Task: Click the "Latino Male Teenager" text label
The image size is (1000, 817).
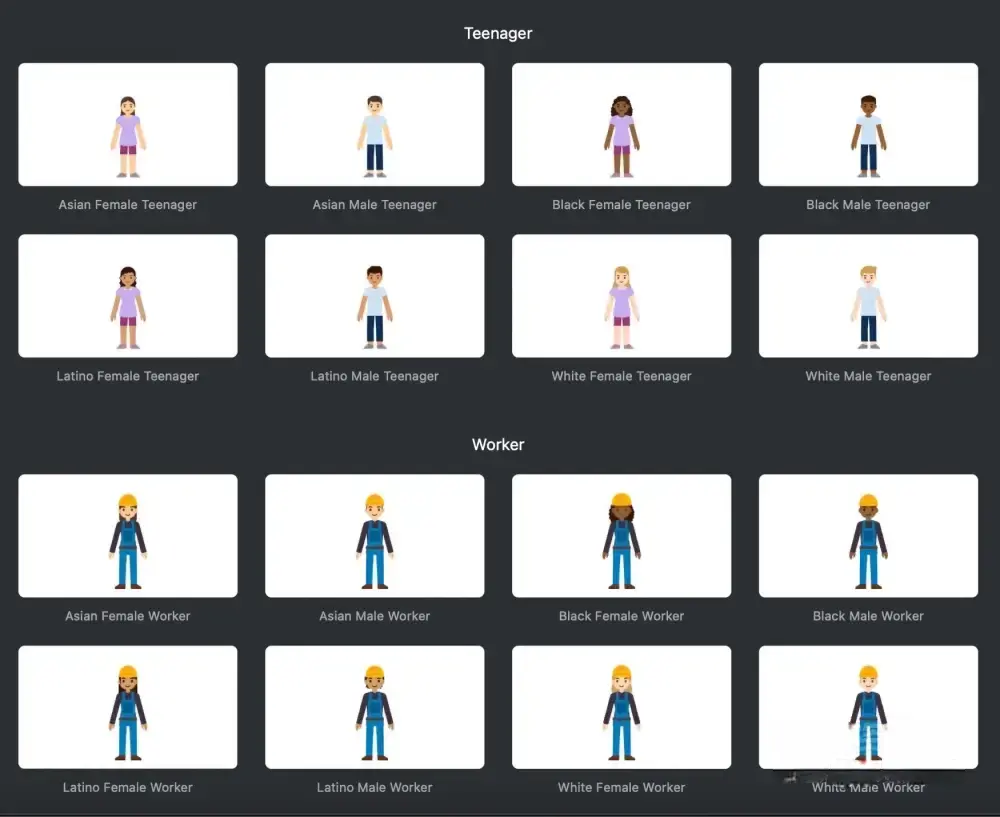Action: 374,376
